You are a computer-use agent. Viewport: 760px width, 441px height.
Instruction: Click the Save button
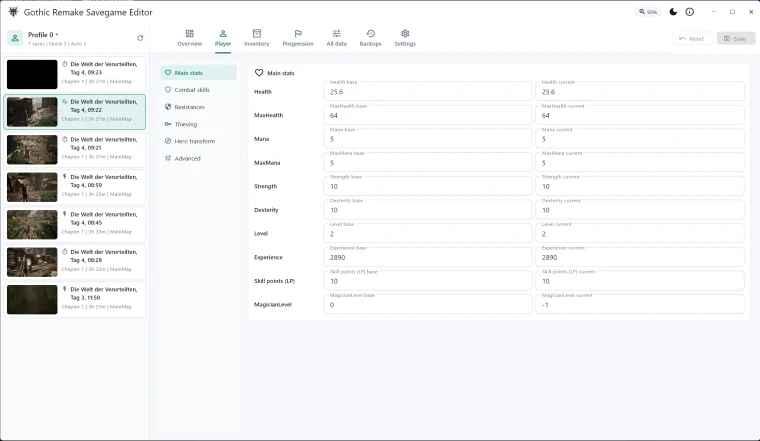[x=735, y=38]
